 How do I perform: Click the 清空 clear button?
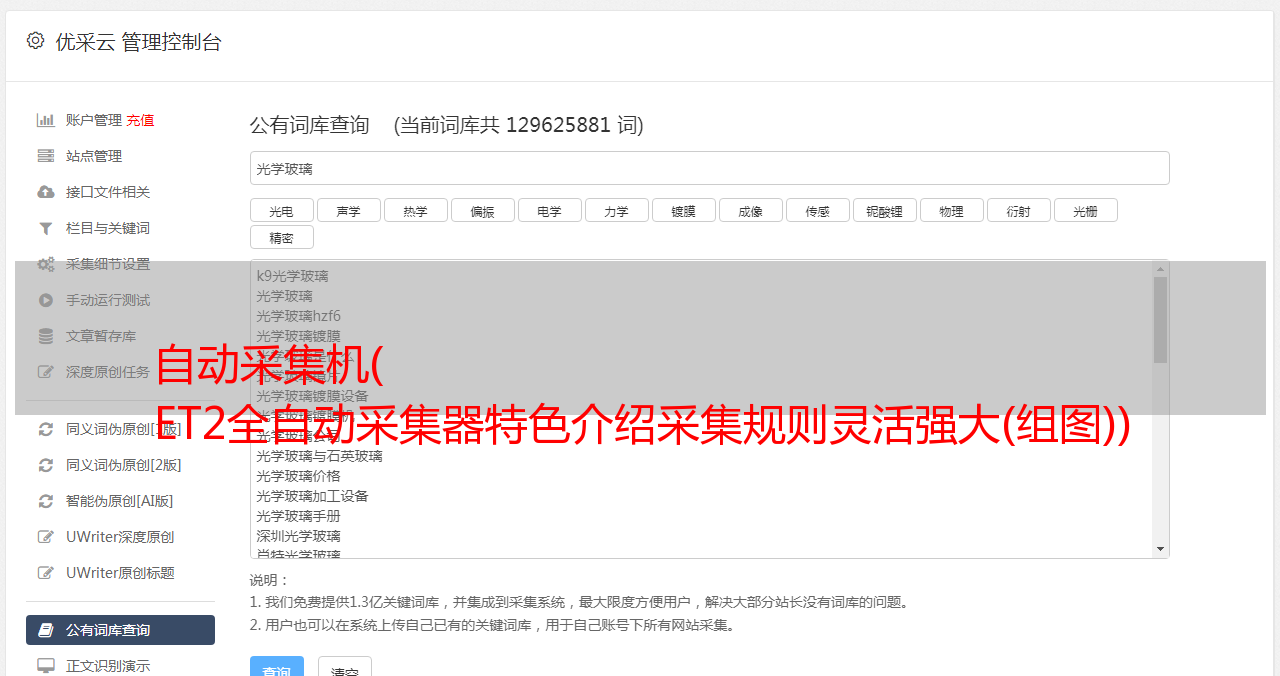click(345, 667)
